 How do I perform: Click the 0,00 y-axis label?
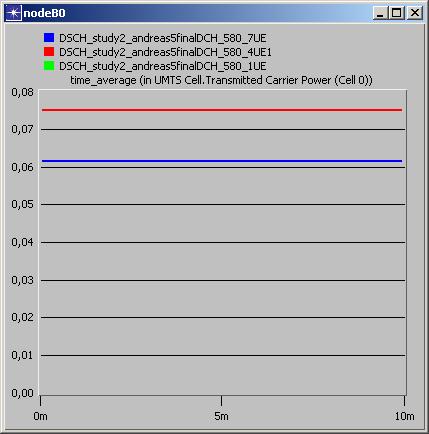click(x=23, y=393)
